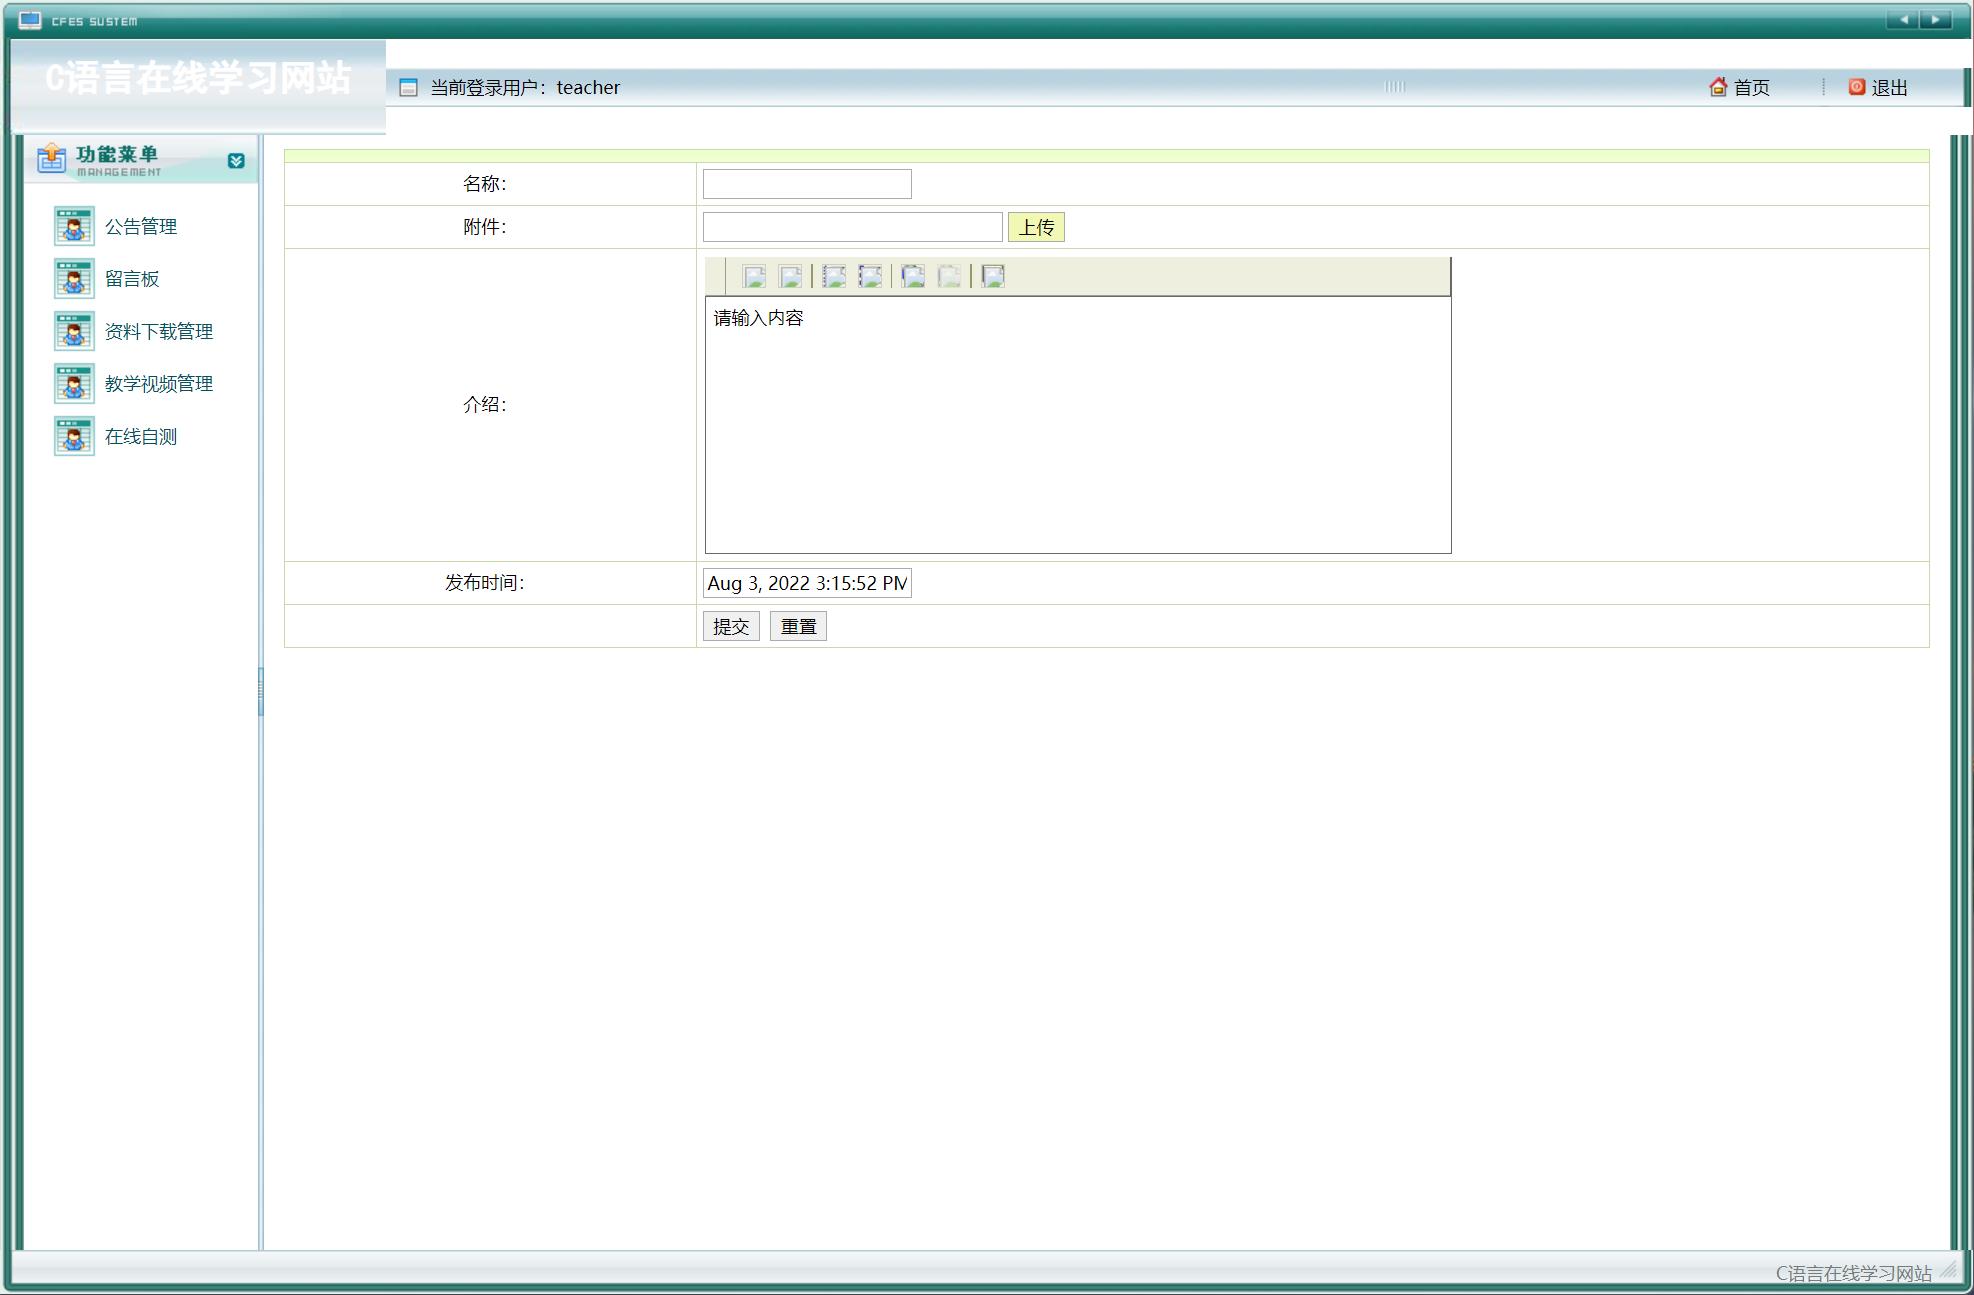
Task: Click the 公告管理 sidebar icon
Action: pyautogui.click(x=73, y=226)
